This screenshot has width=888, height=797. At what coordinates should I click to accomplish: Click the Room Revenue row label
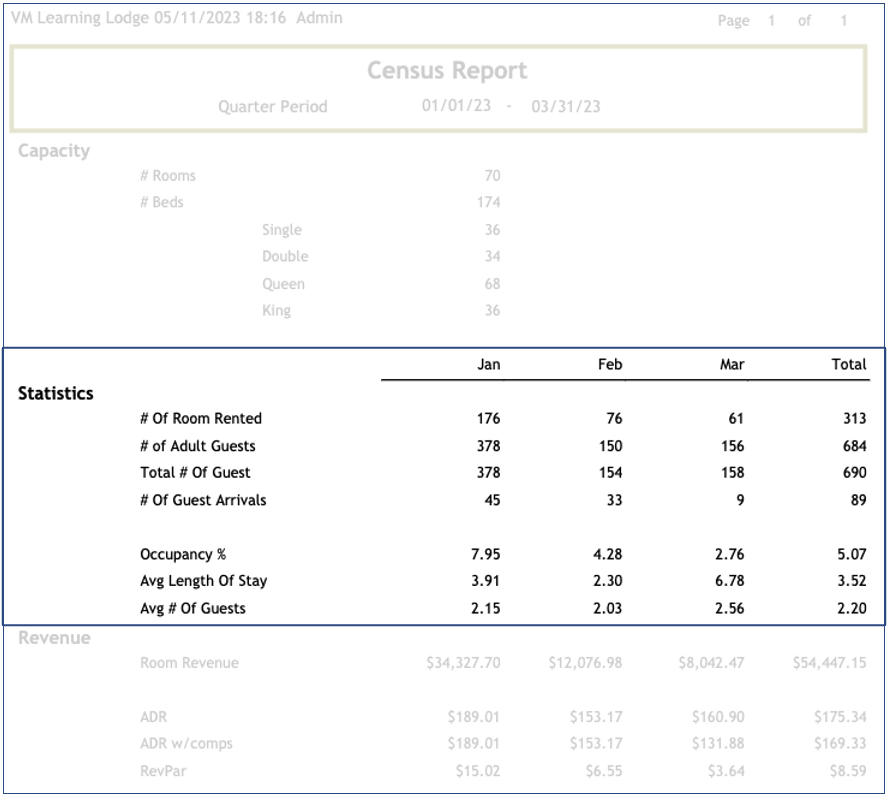tap(189, 663)
